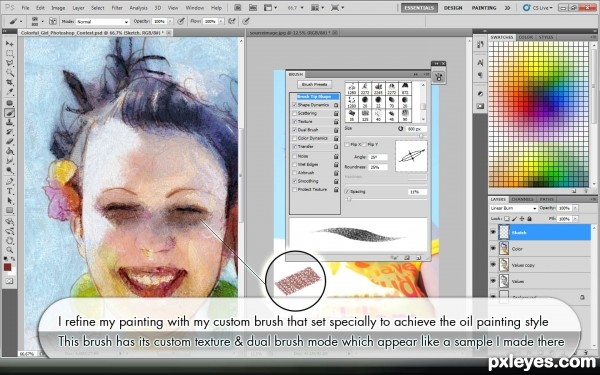
Task: Switch to the Design workspace
Action: click(453, 8)
